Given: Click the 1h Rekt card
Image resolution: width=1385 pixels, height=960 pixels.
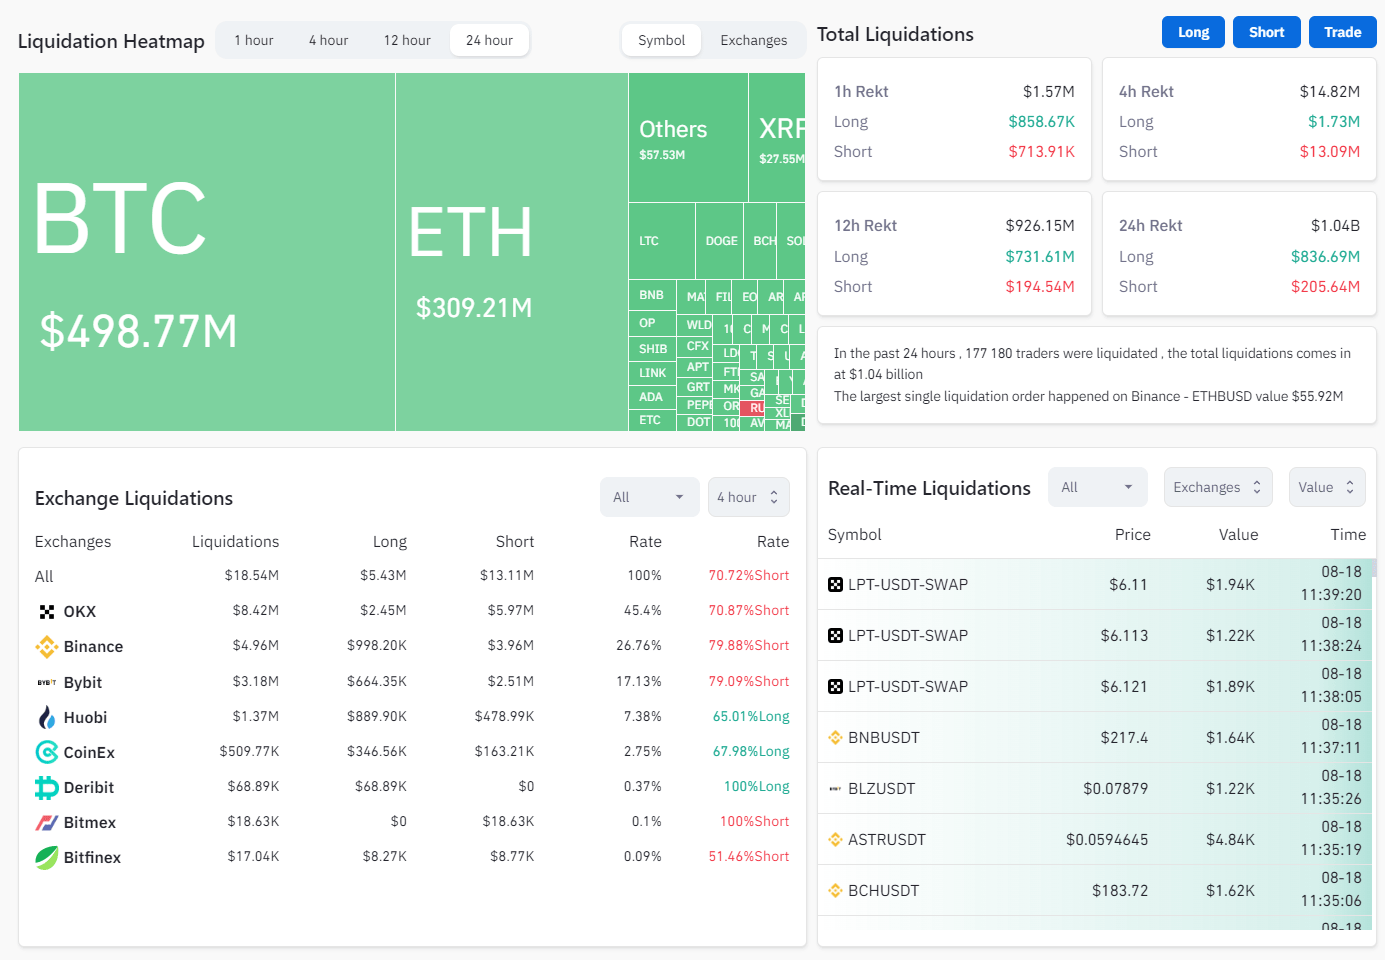Looking at the screenshot, I should point(954,120).
